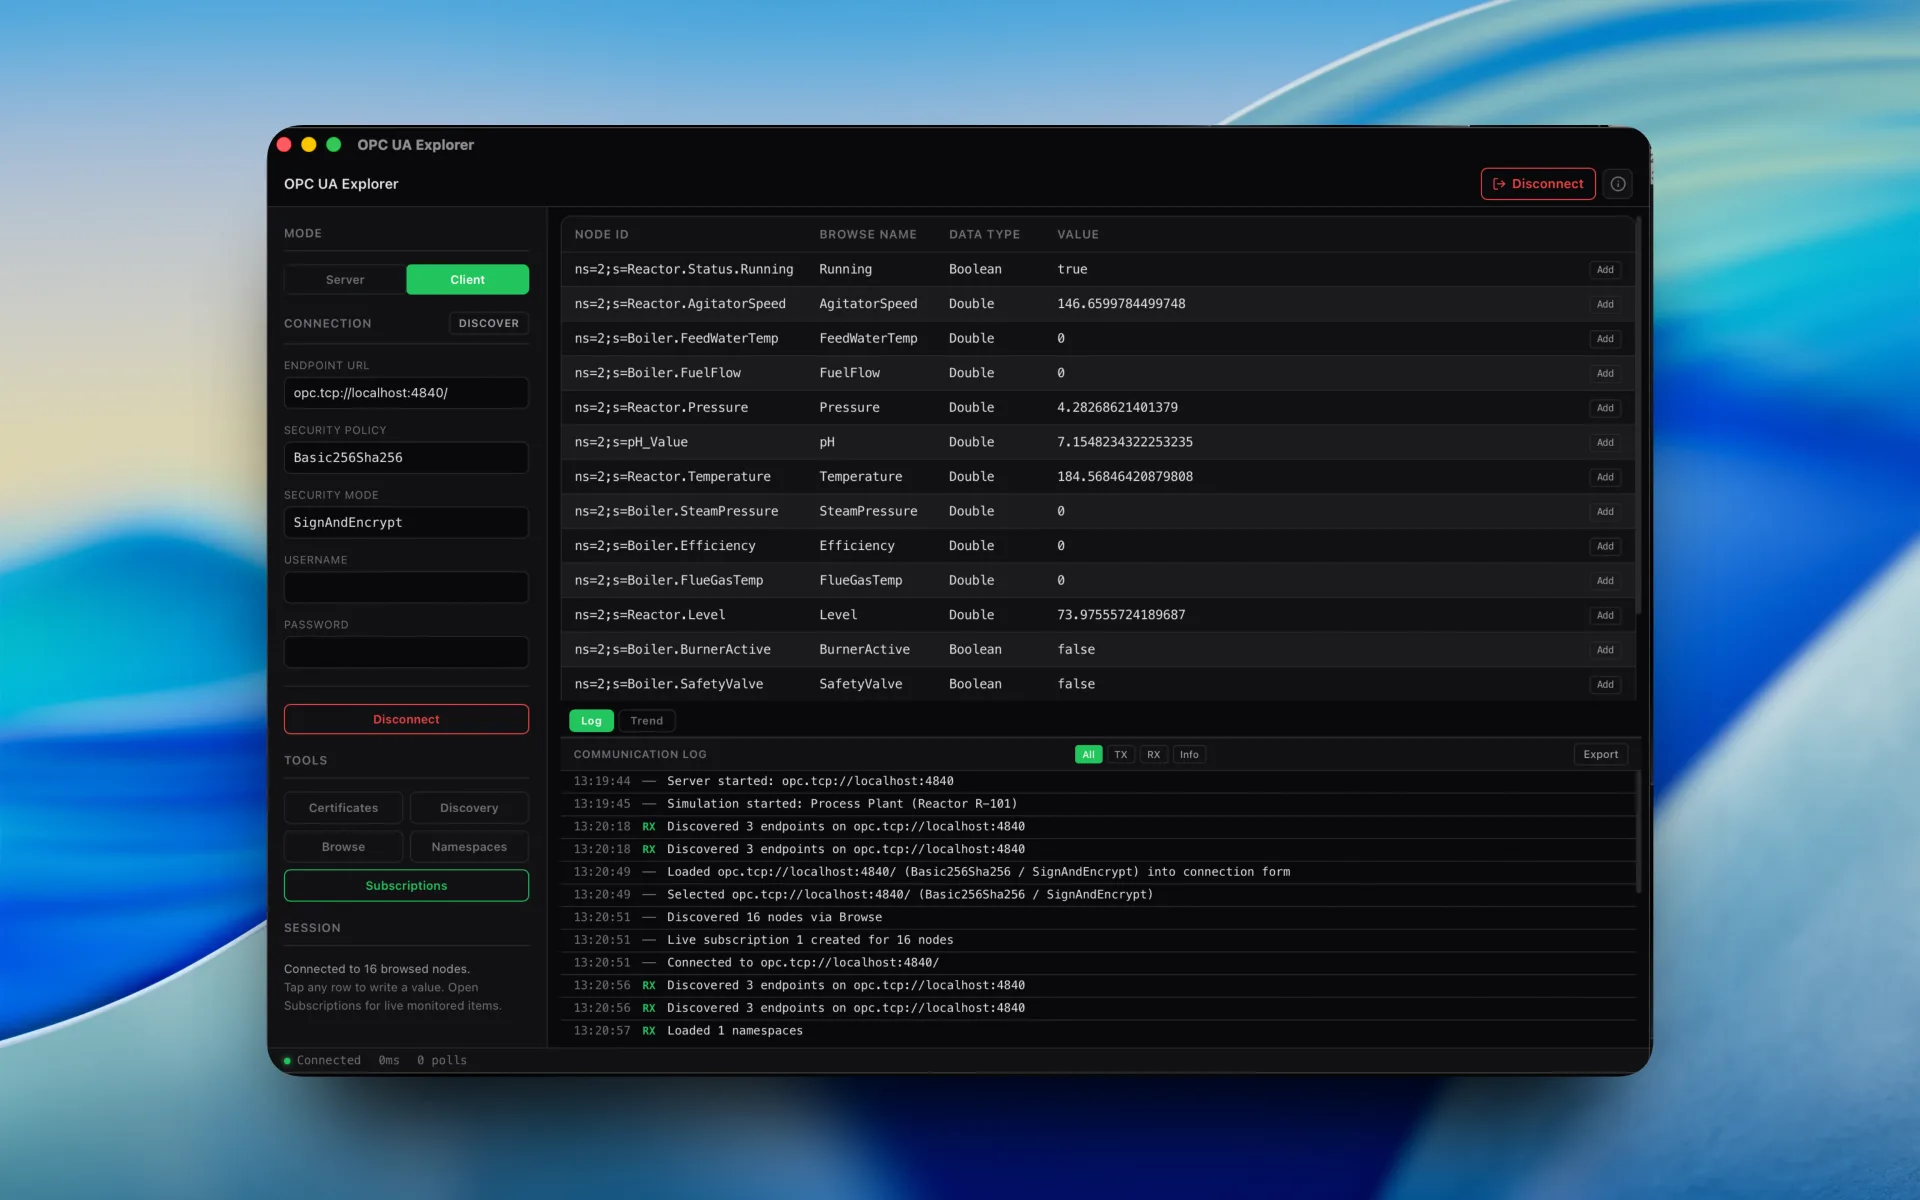Open the Security Policy dropdown
Screen dimensions: 1920x1200
[406, 458]
